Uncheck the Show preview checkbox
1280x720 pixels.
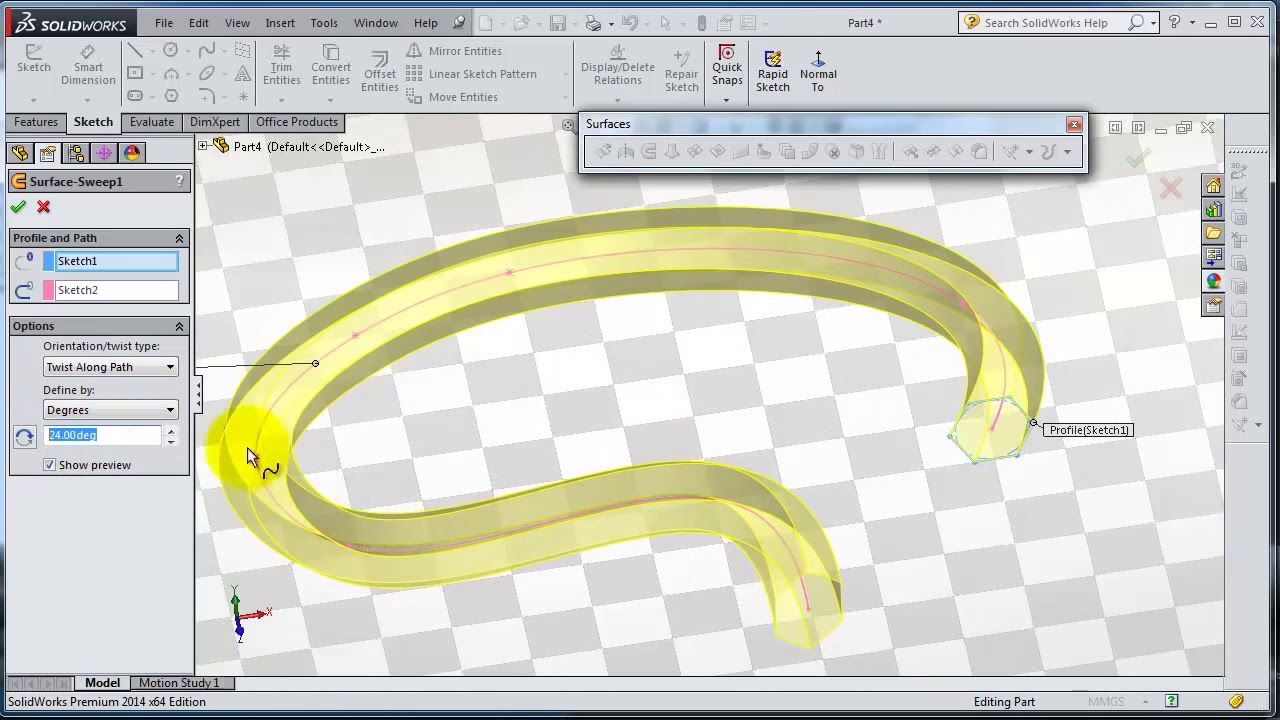click(49, 465)
